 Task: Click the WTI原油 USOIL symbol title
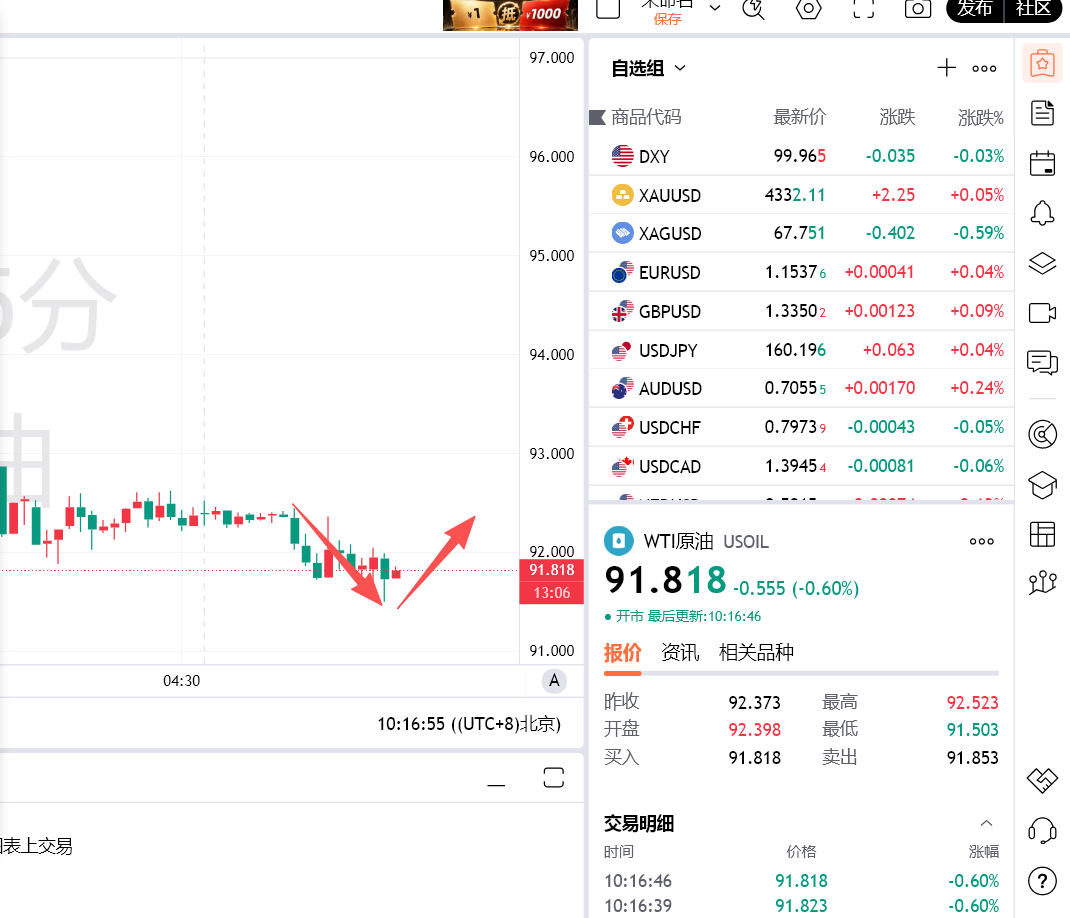[x=706, y=541]
